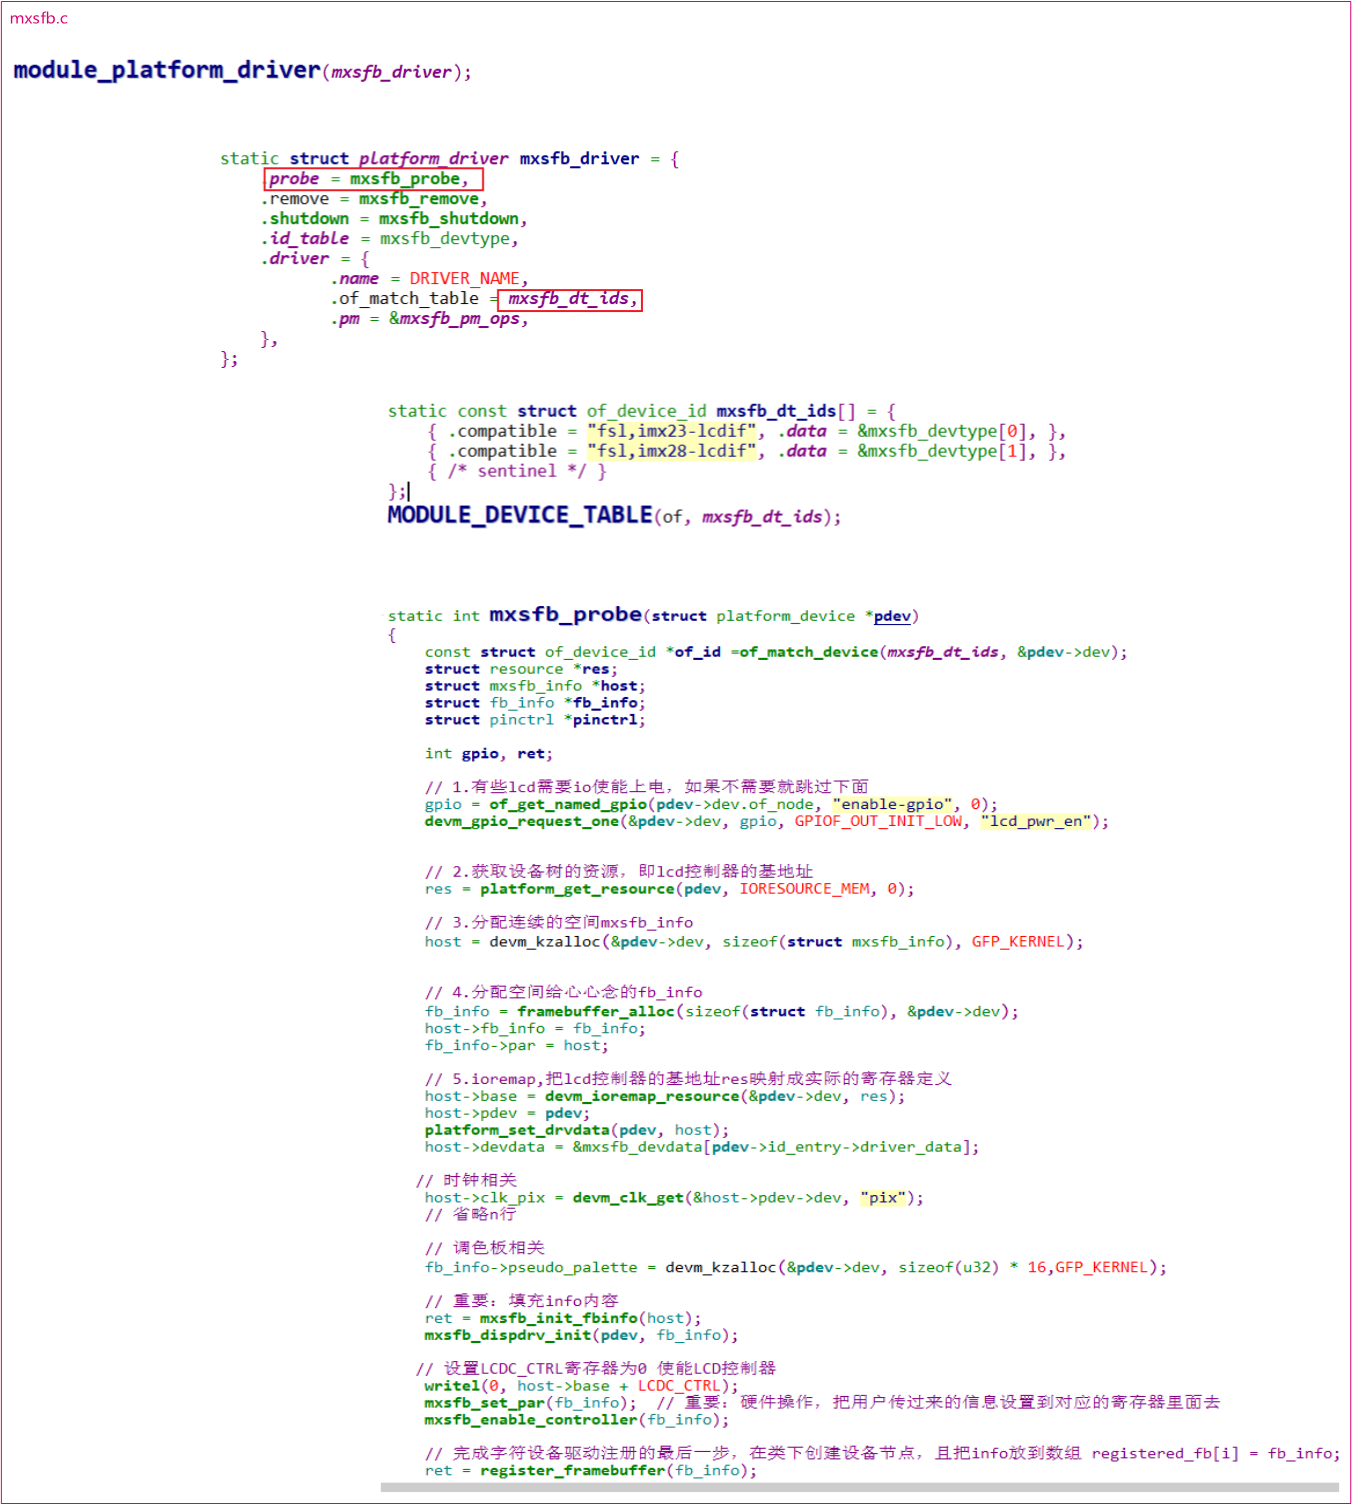Click the host->fb_info = fb_info line
The height and width of the screenshot is (1505, 1352).
pyautogui.click(x=535, y=1029)
